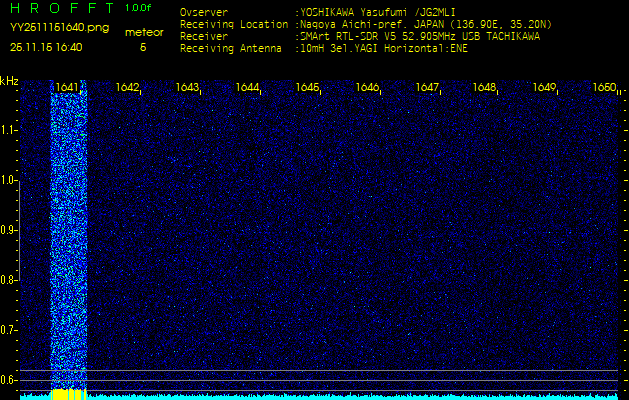Image resolution: width=629 pixels, height=400 pixels.
Task: Click the kHz axis unit label
Action: click(9, 81)
